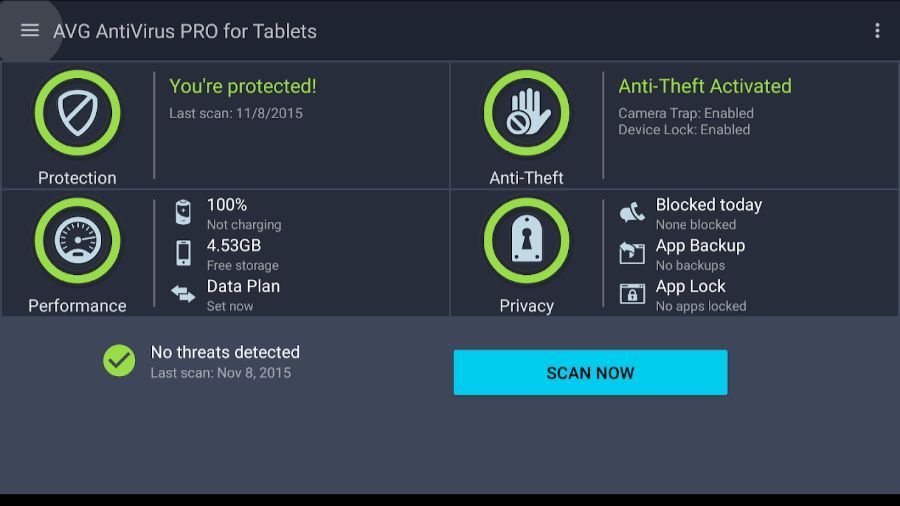Tap the Data Plan arrows icon
The image size is (900, 506).
(x=183, y=294)
